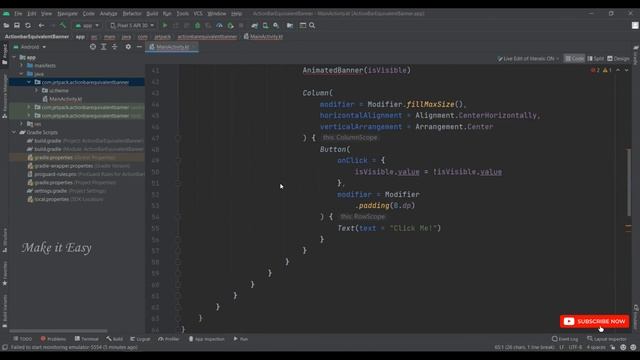Viewport: 640px width, 360px height.
Task: Open the Logcat tool window
Action: 140,339
